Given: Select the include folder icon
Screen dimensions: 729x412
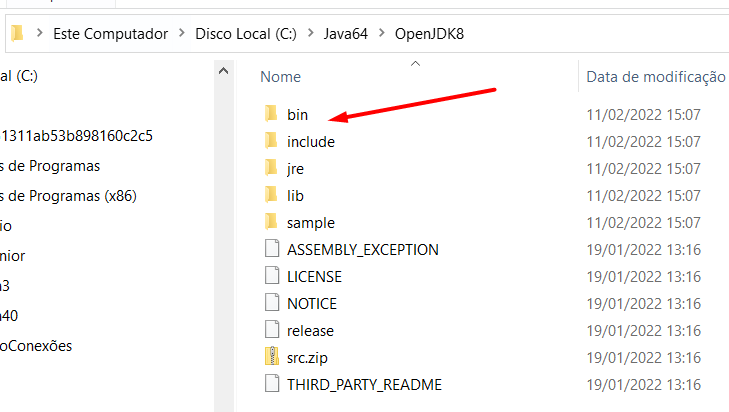Looking at the screenshot, I should [272, 140].
